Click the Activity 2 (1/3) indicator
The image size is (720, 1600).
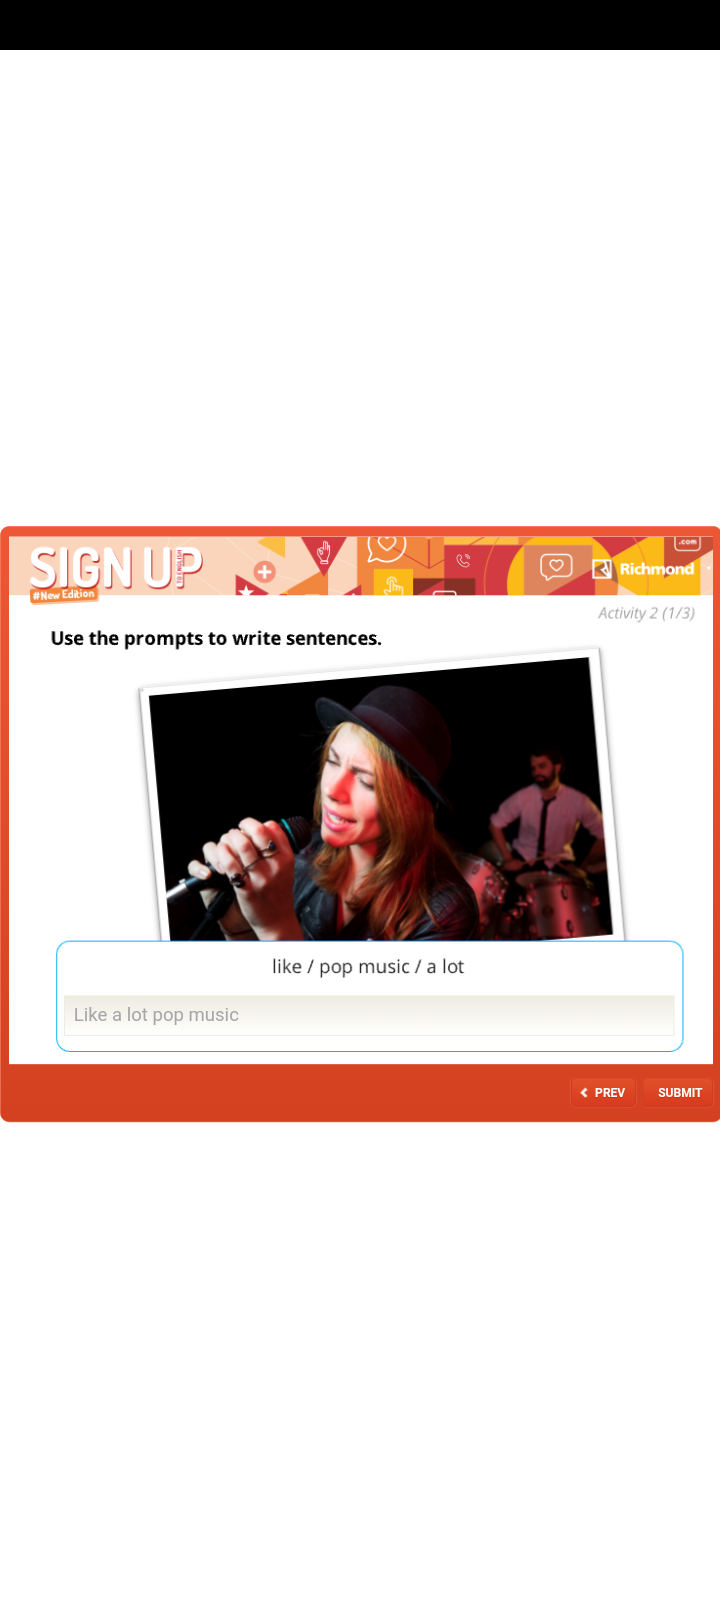pos(646,613)
